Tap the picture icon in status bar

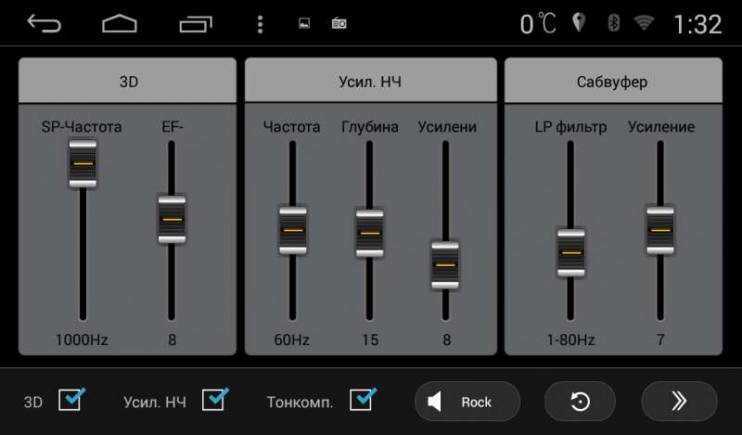click(304, 23)
